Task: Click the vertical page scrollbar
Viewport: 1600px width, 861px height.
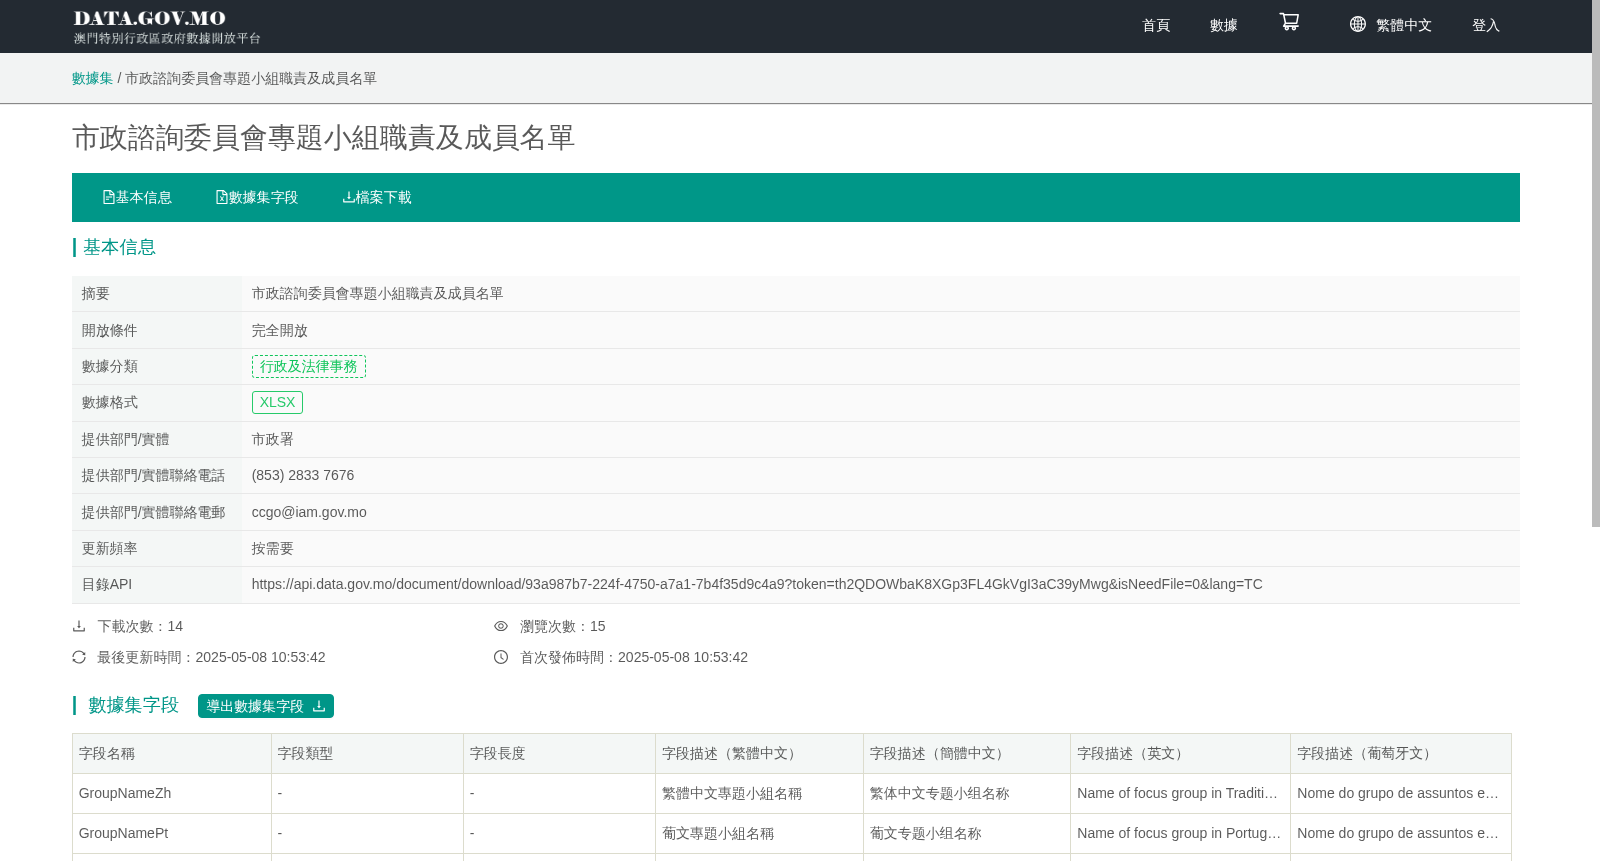Action: click(x=1596, y=265)
